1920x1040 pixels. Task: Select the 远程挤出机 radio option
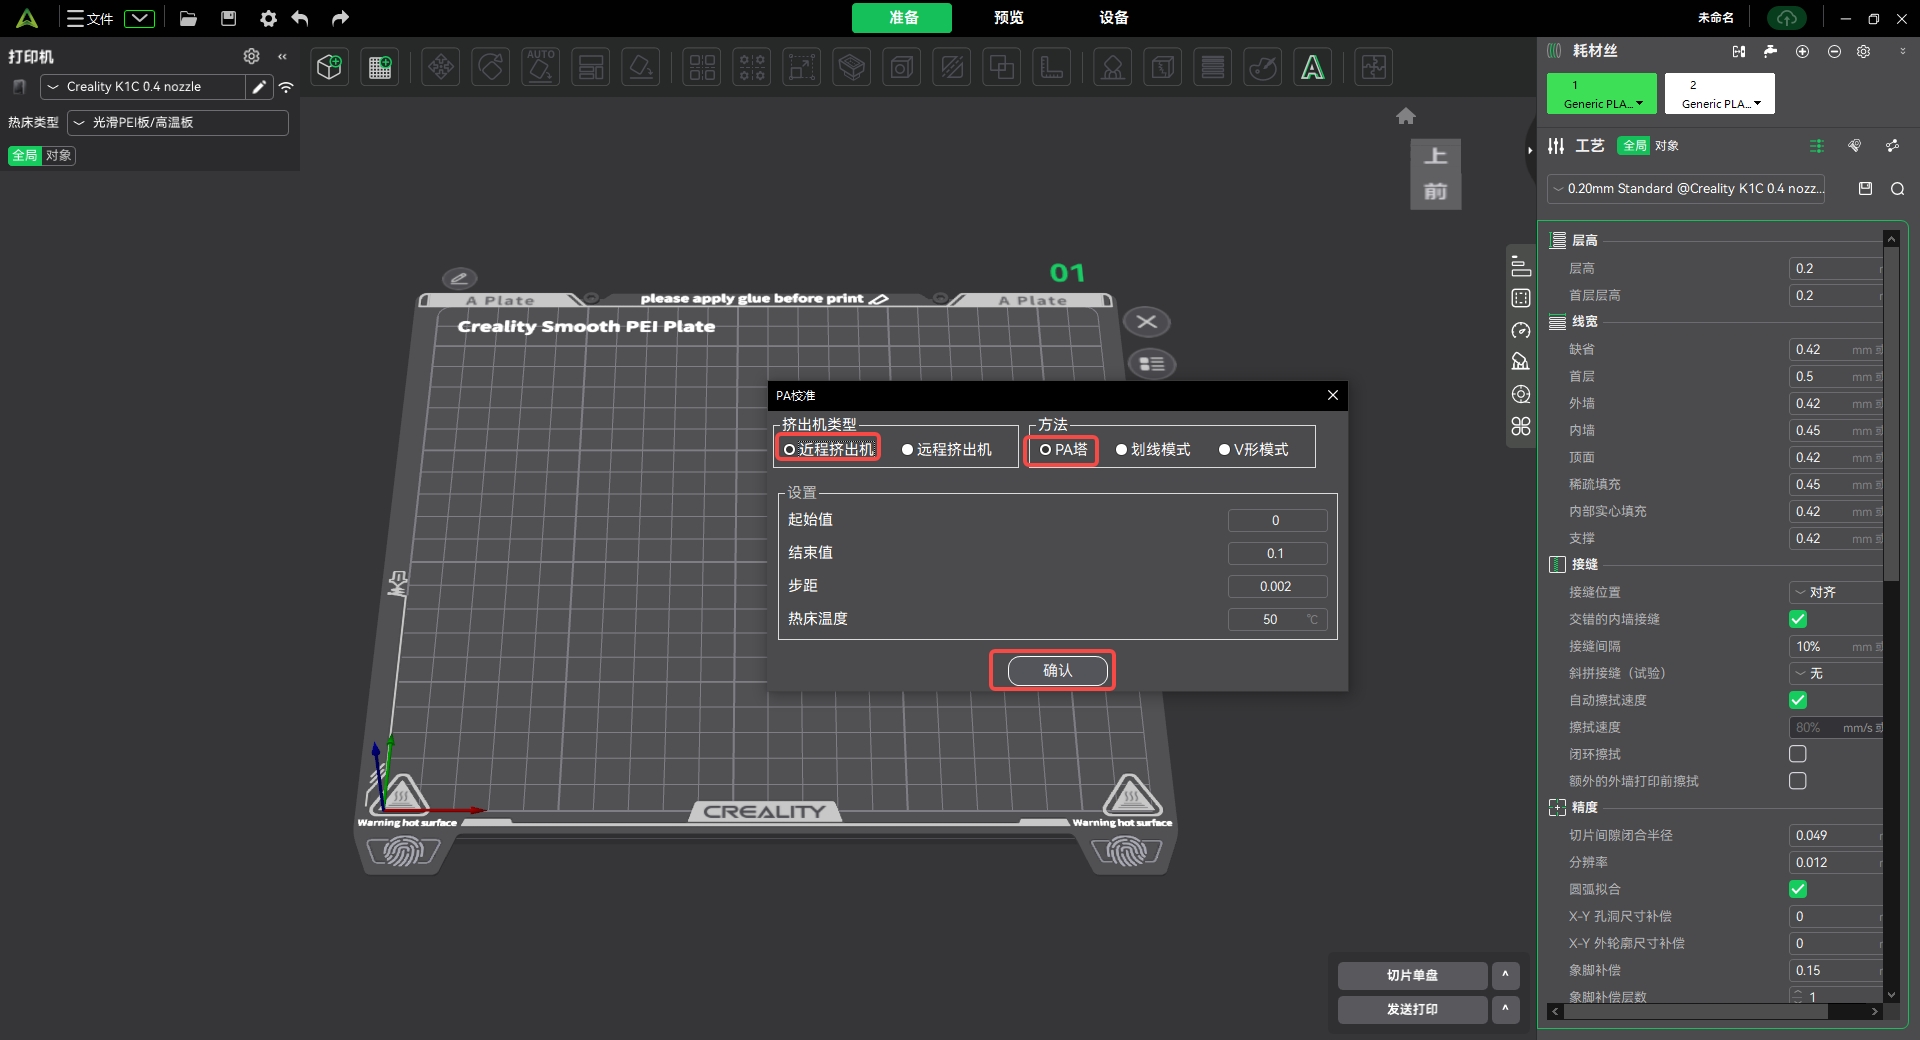(x=907, y=450)
